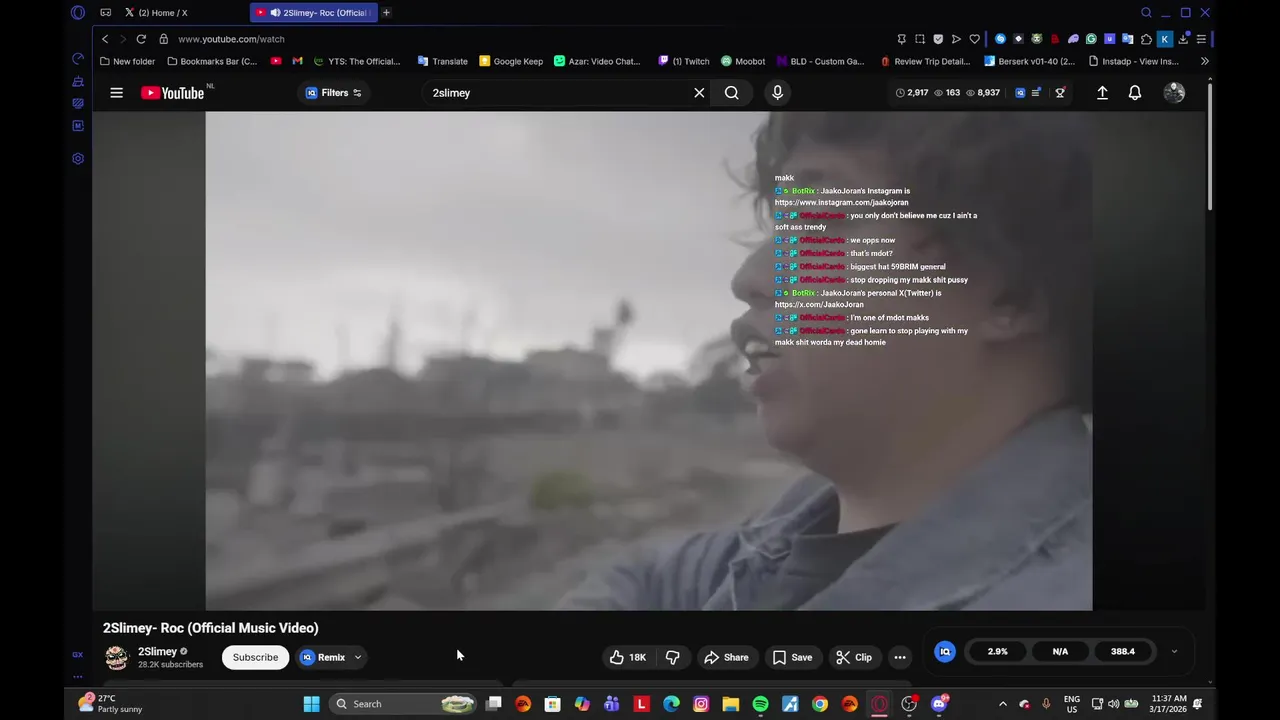Open vidIQ trophy achievements icon
The image size is (1280, 720).
(x=1060, y=93)
